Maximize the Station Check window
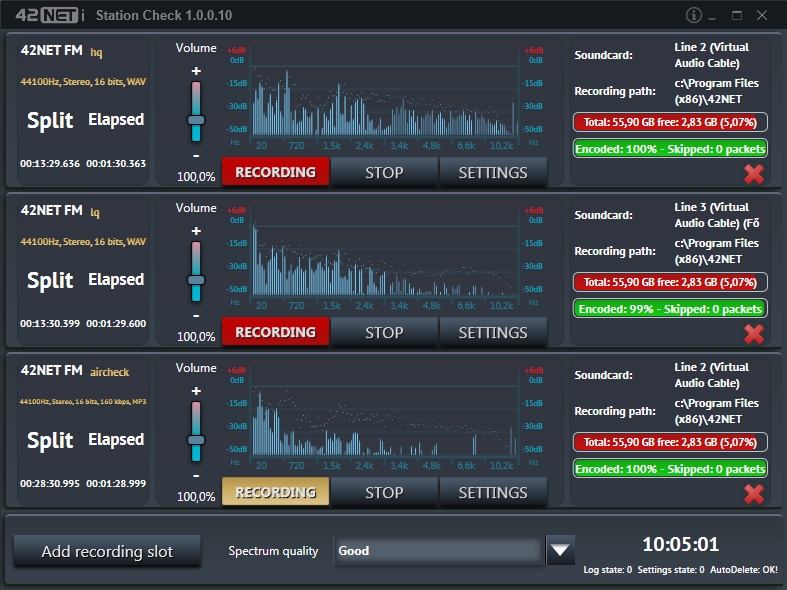787x590 pixels. (x=737, y=16)
